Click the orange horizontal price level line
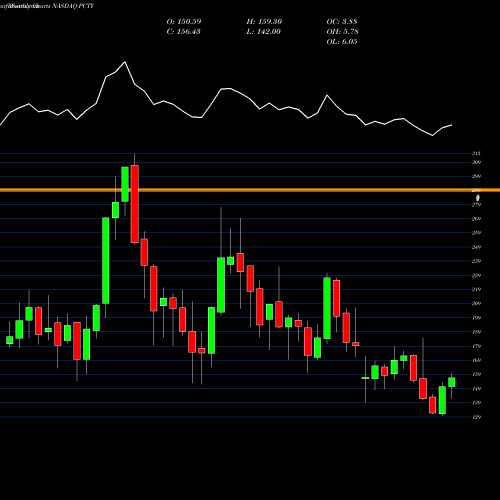This screenshot has height=500, width=500. point(250,190)
